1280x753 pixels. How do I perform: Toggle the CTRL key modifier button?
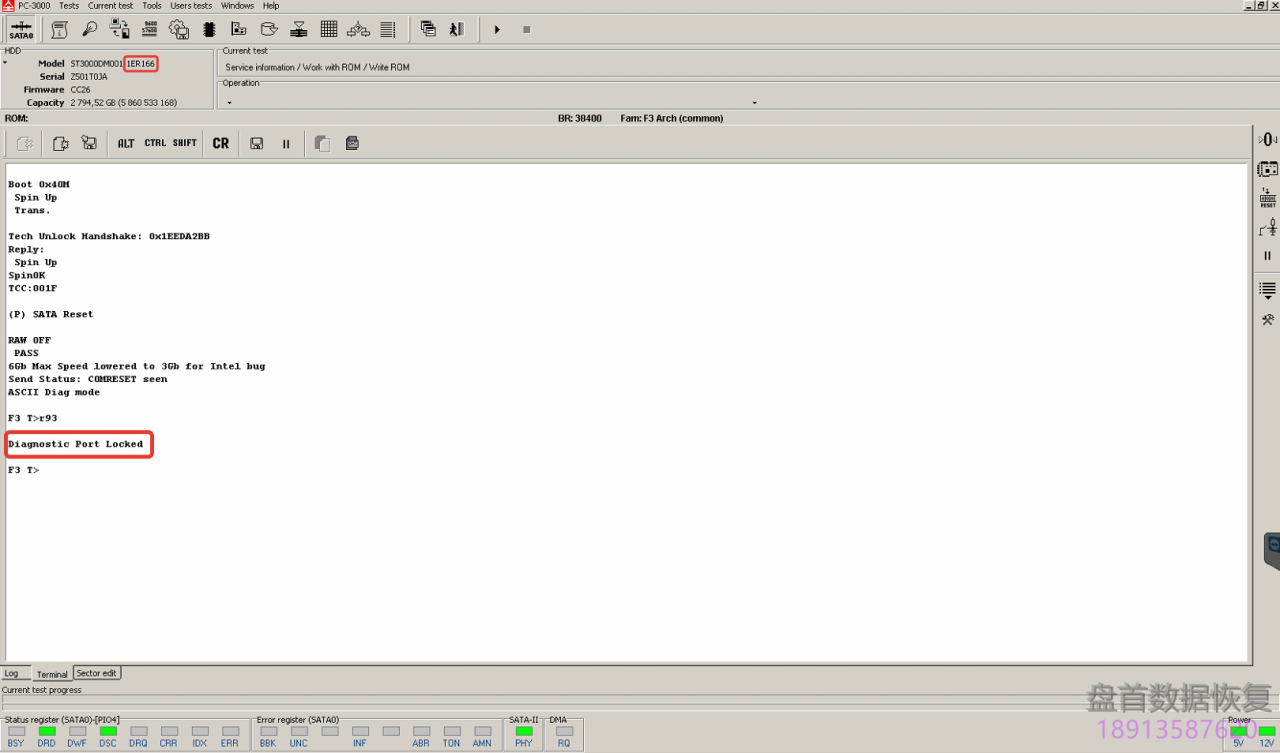155,144
